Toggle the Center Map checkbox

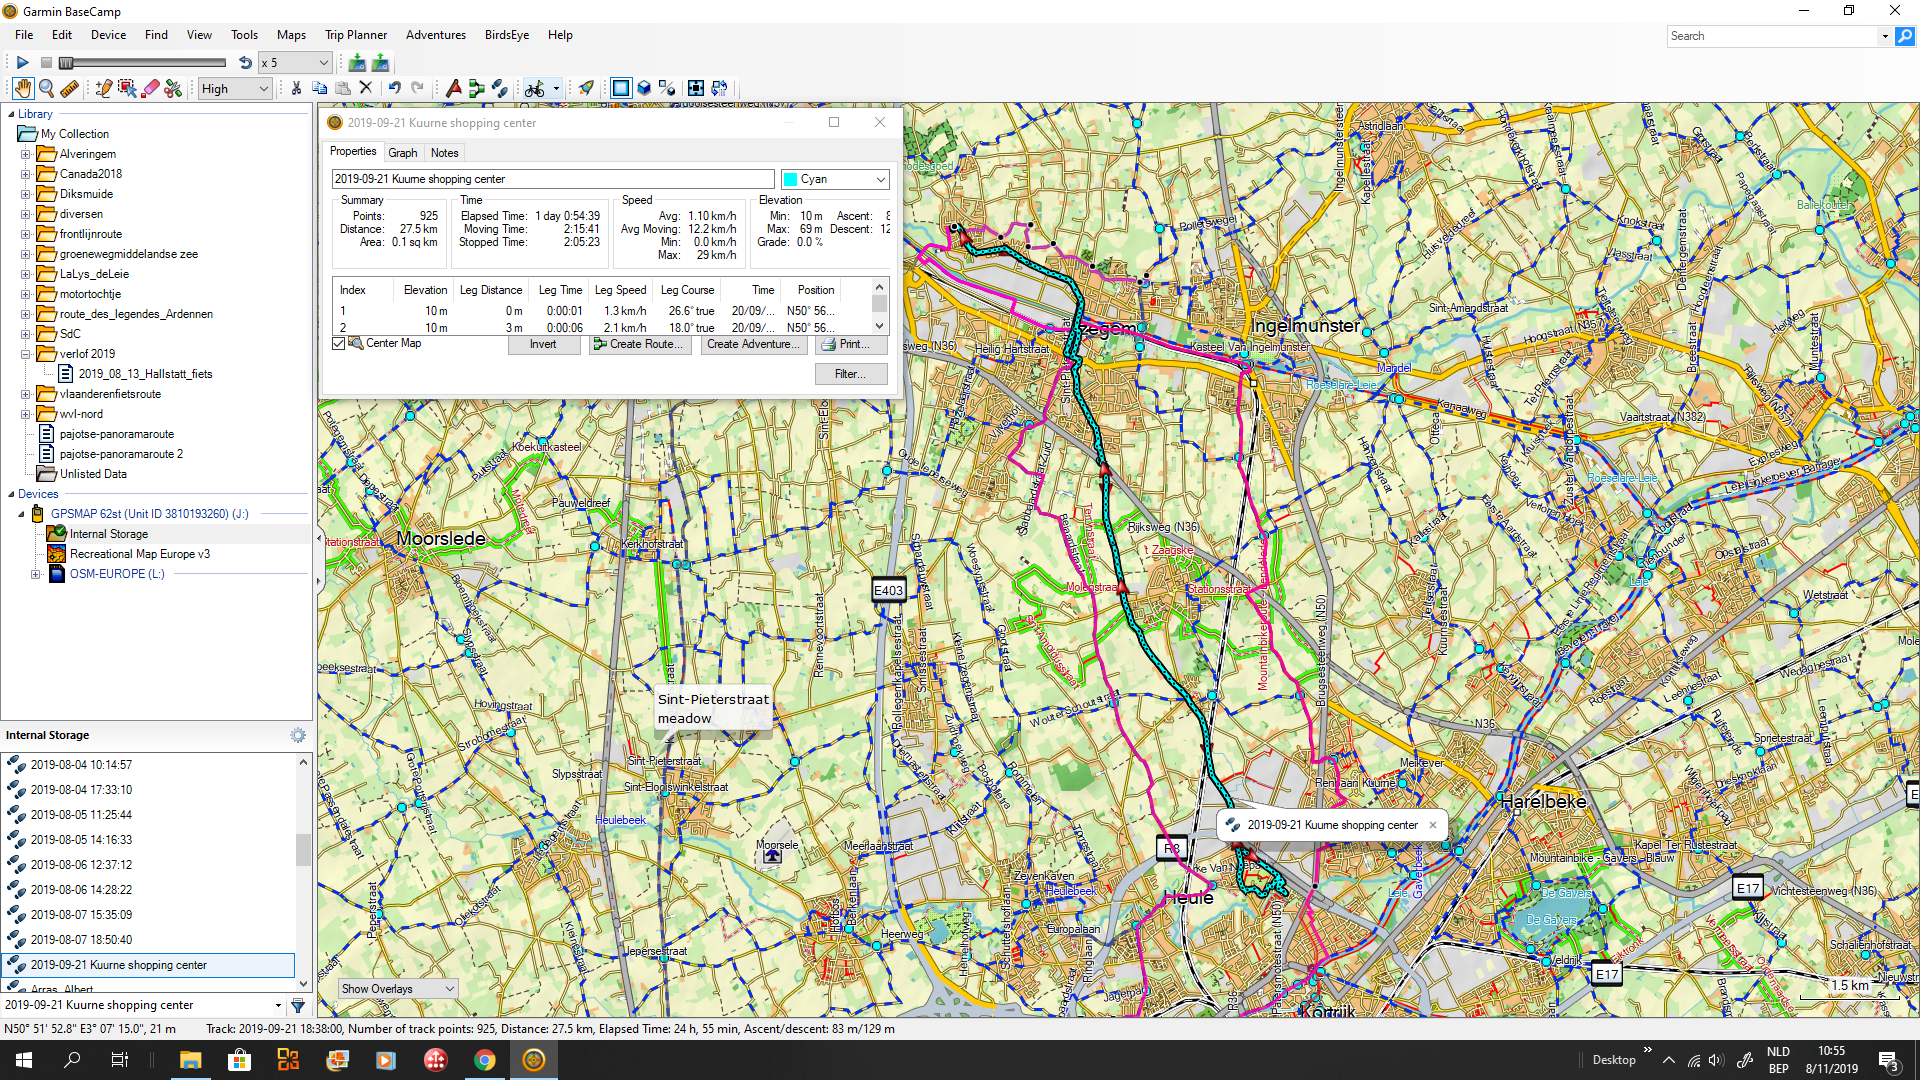tap(339, 343)
